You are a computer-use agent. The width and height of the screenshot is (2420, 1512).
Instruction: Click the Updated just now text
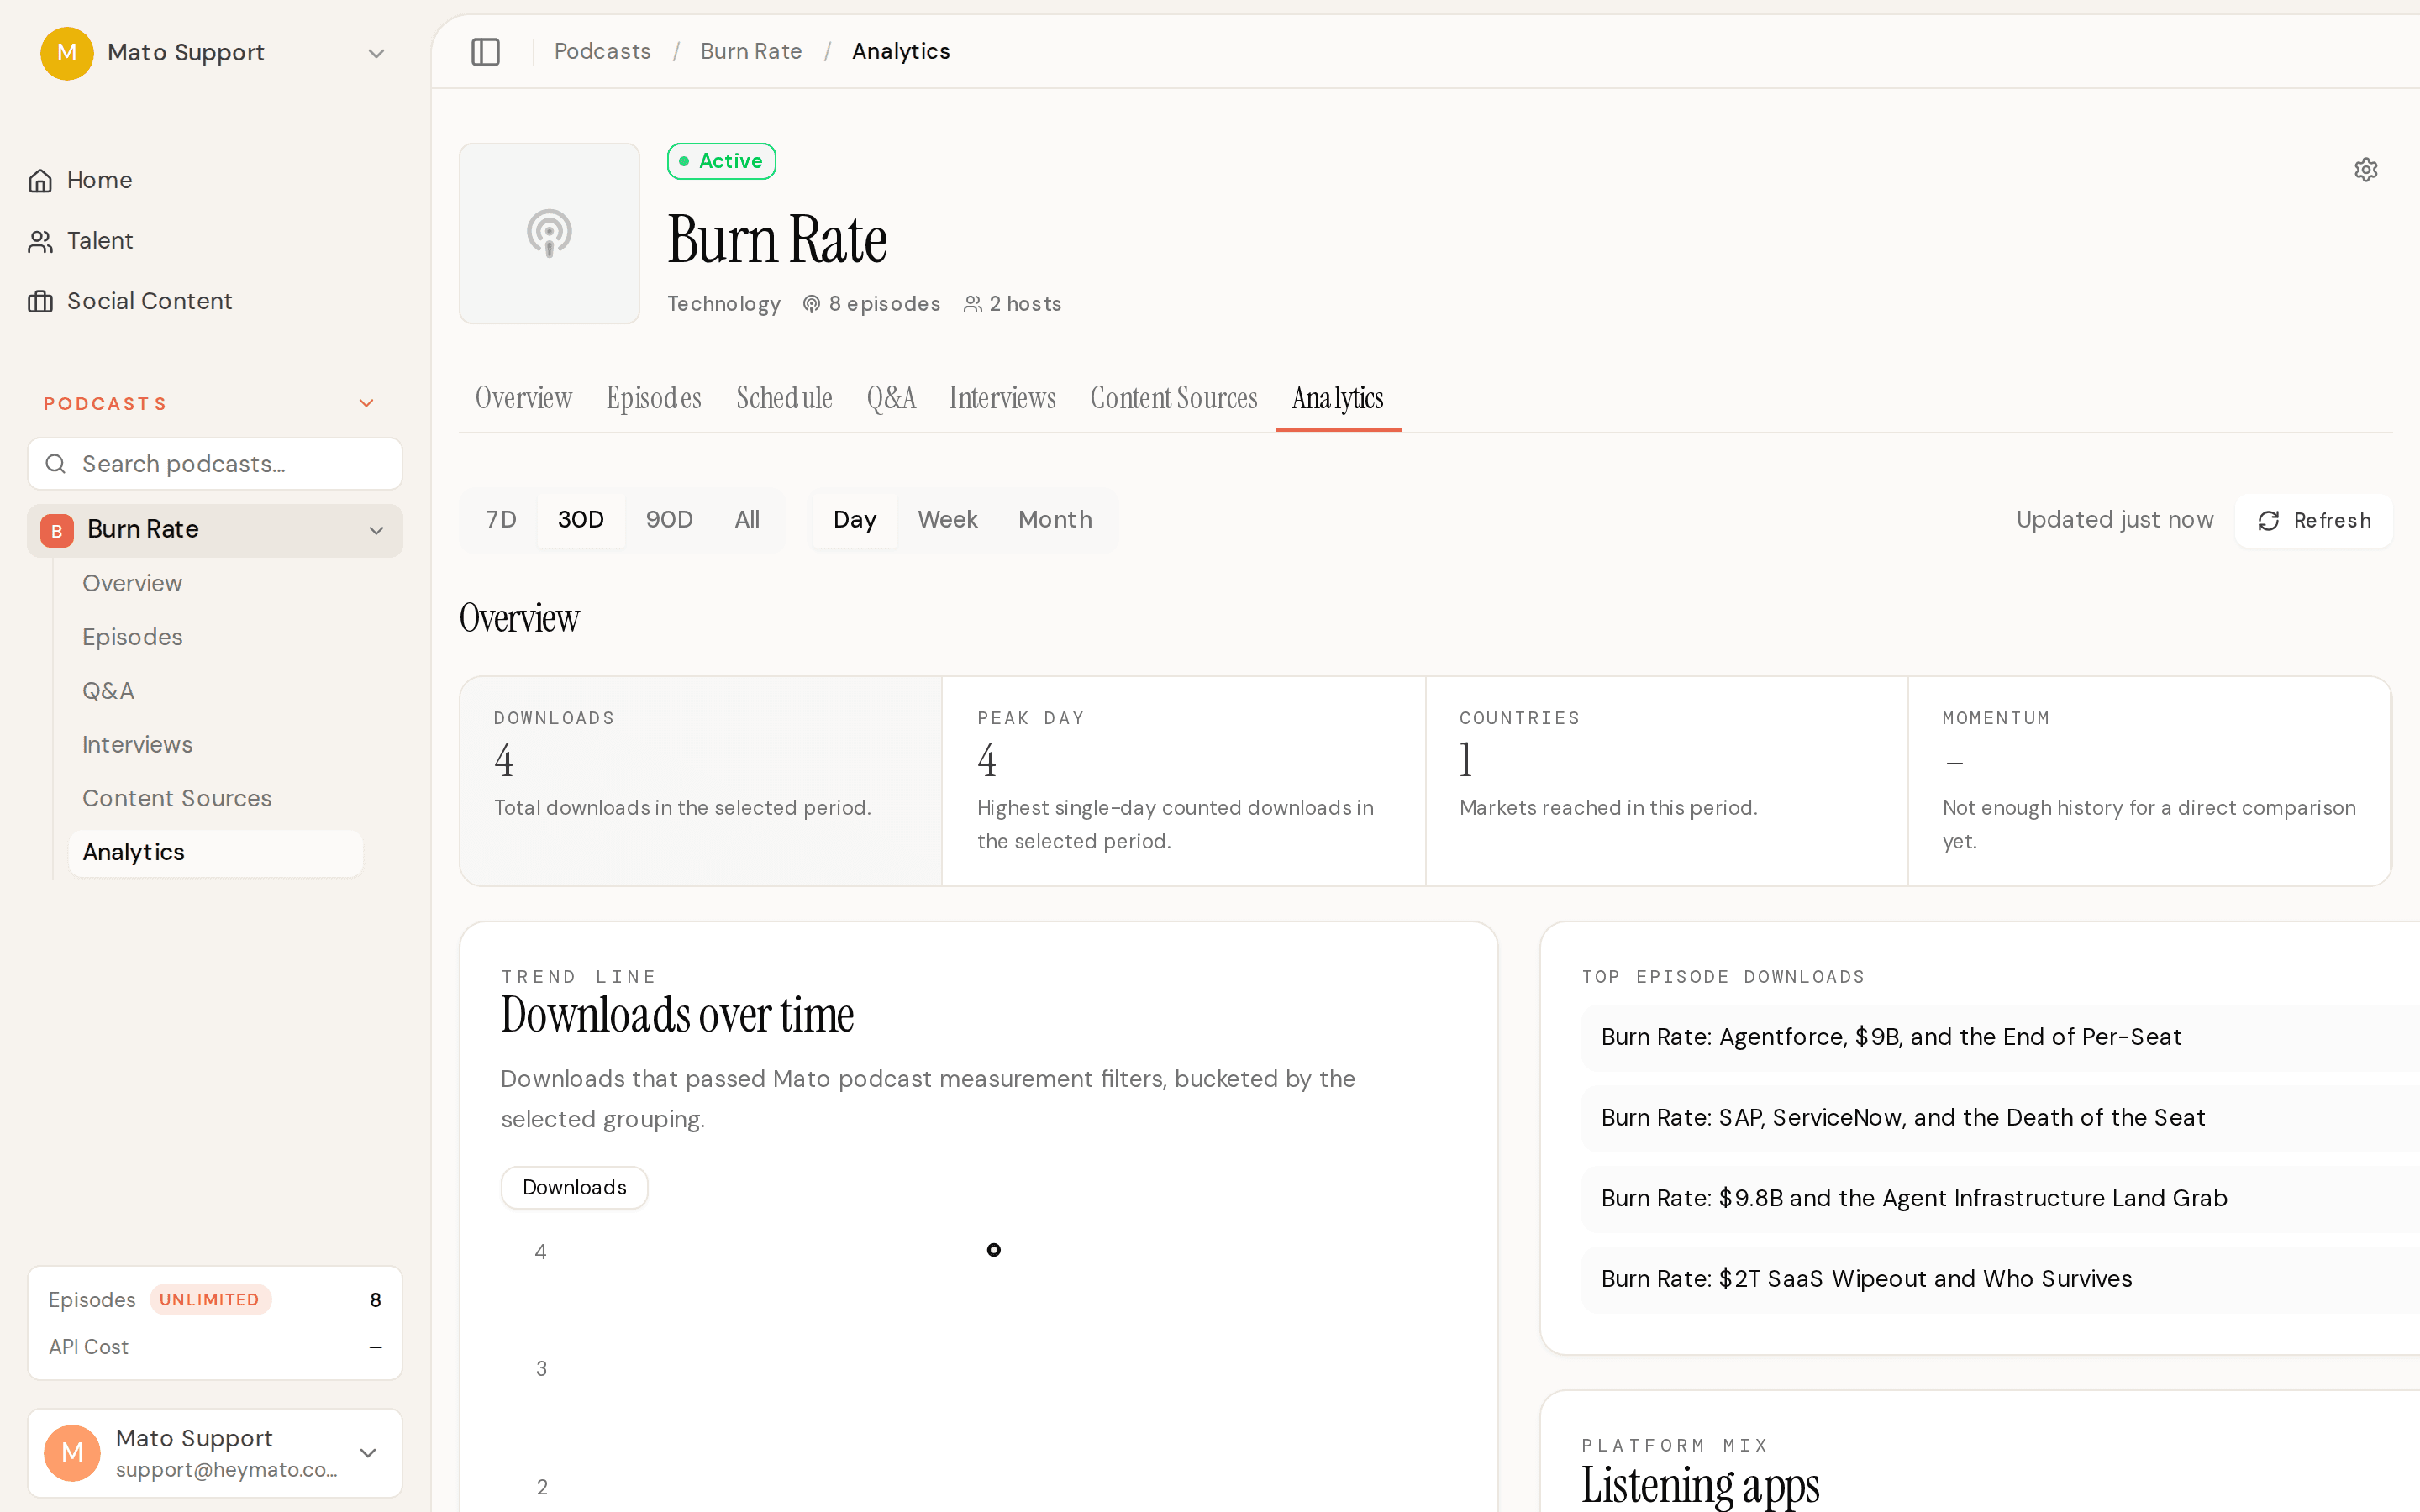tap(2115, 520)
